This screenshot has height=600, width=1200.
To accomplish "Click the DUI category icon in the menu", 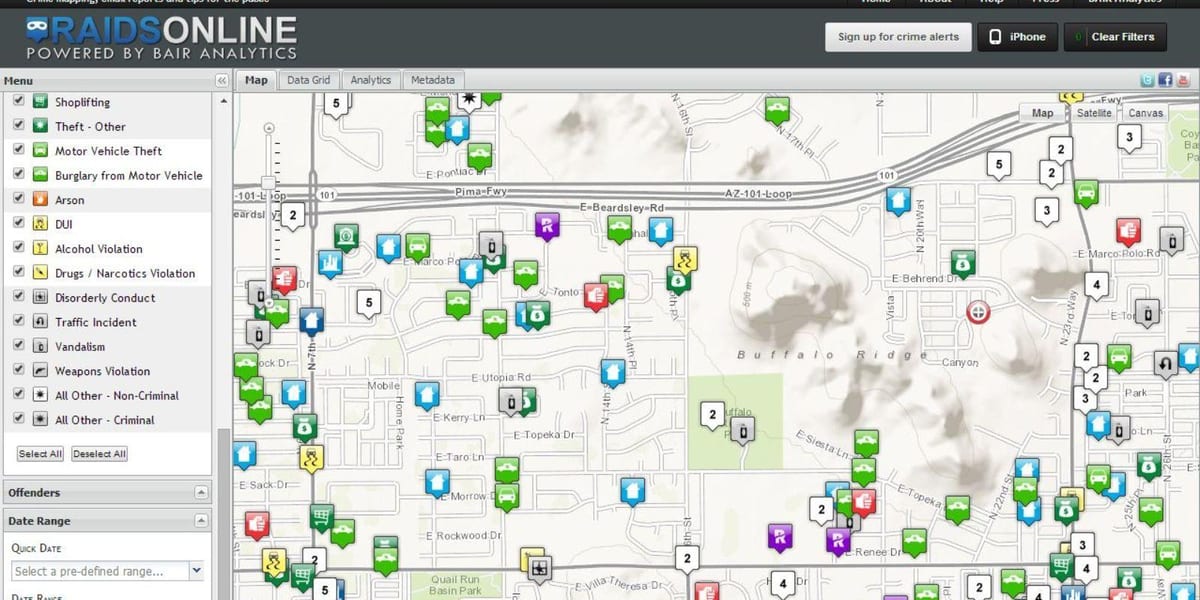I will [x=40, y=224].
